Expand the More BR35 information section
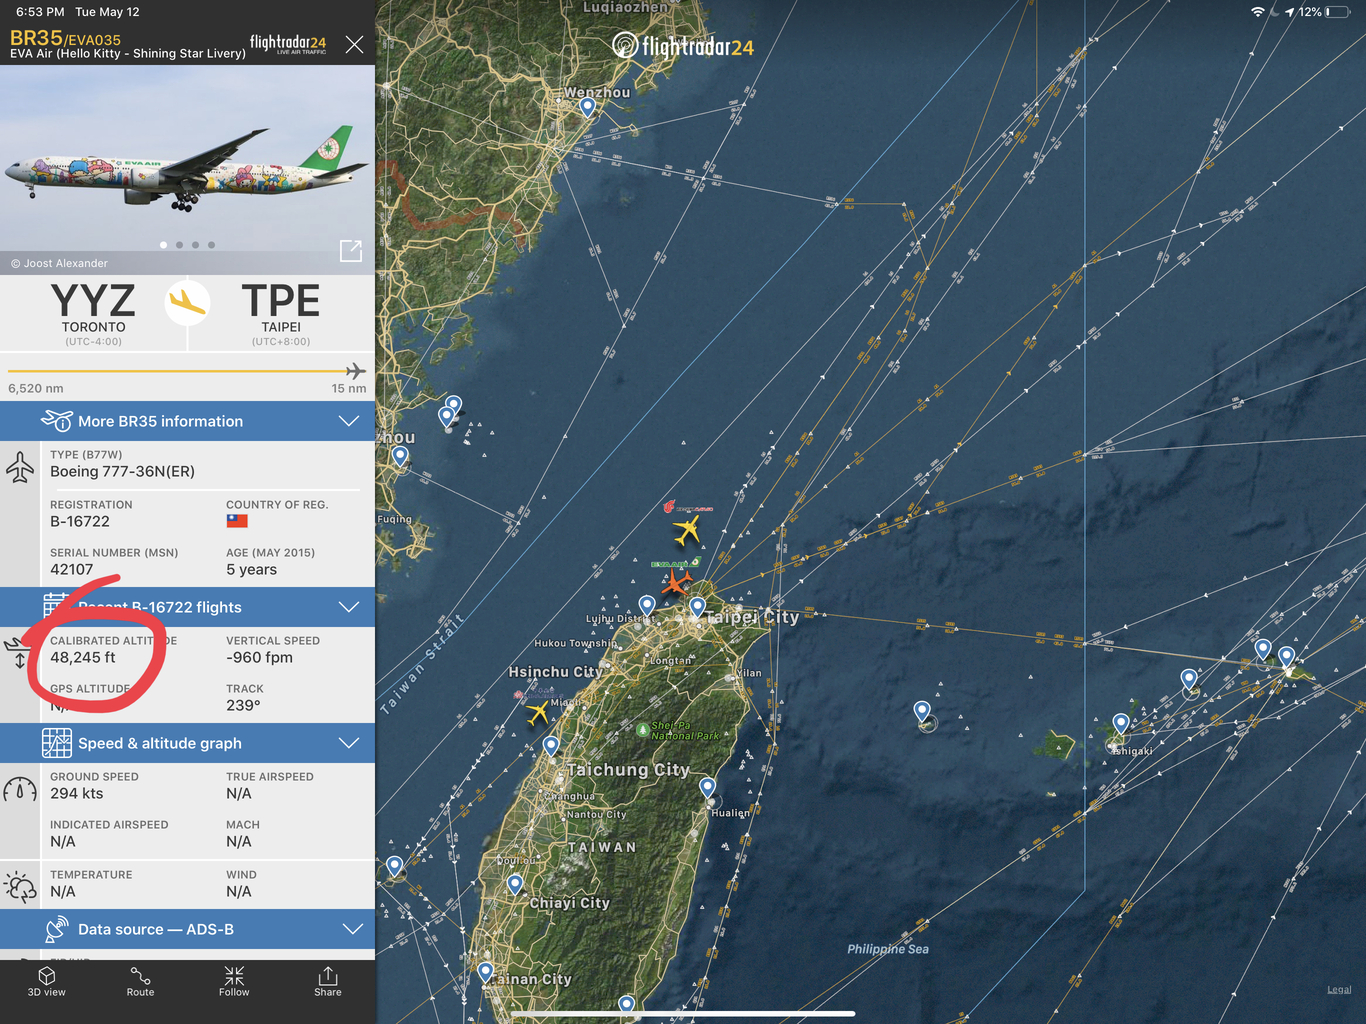 point(187,421)
